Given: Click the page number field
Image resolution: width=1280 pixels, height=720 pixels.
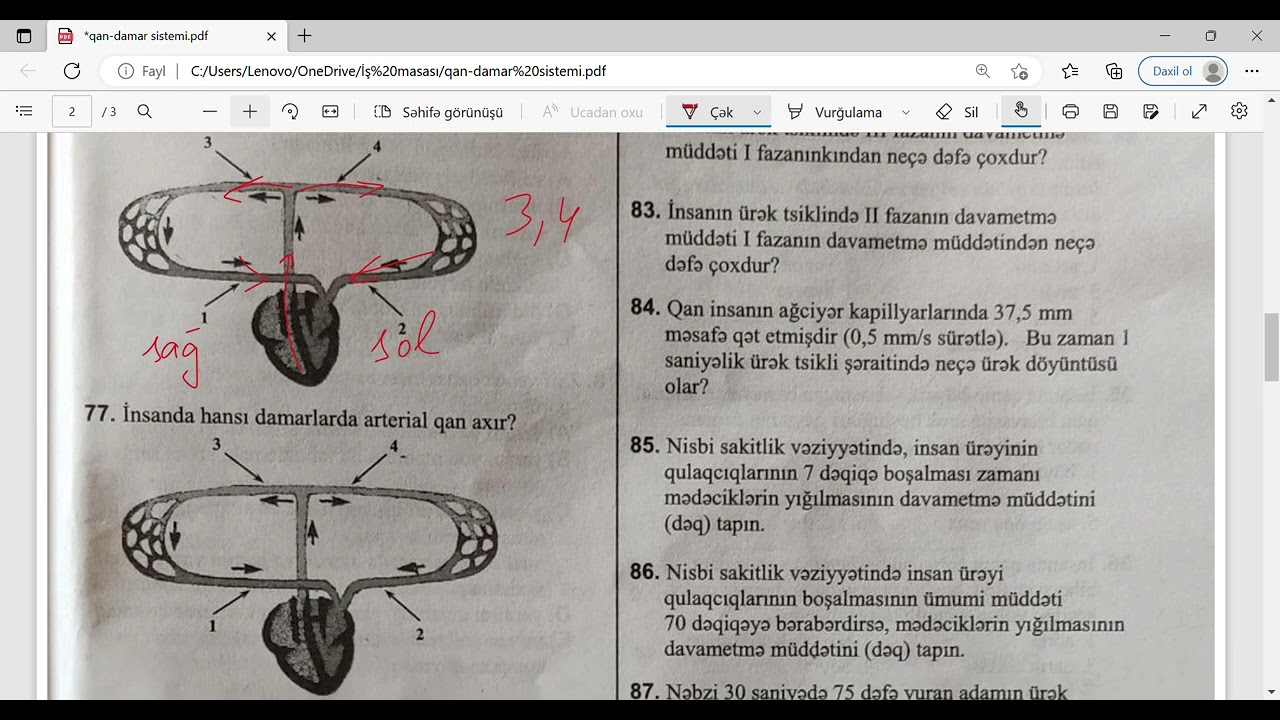Looking at the screenshot, I should click(x=72, y=112).
